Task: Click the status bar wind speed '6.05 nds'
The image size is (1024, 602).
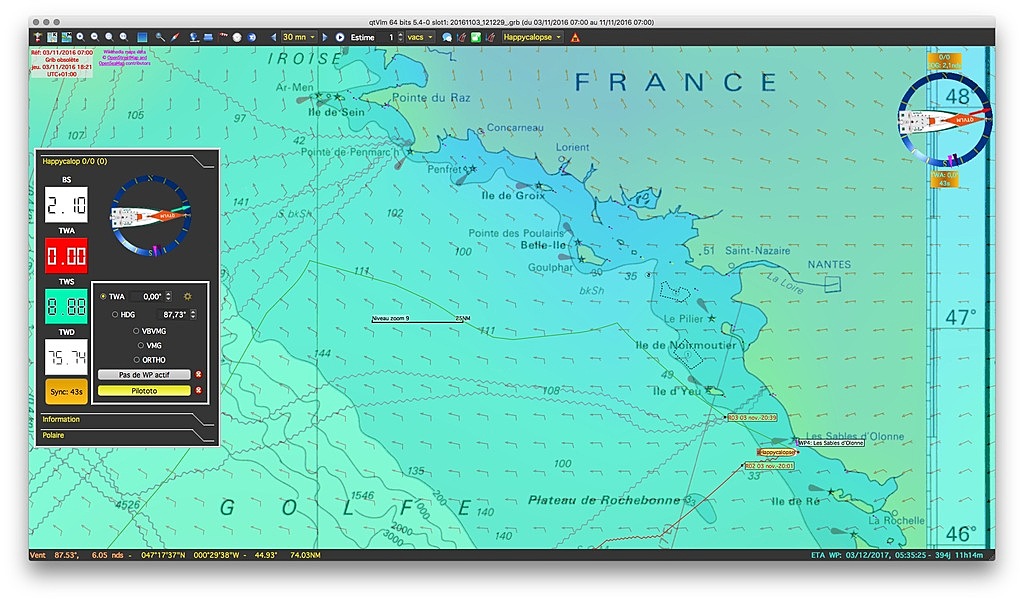Action: [108, 555]
